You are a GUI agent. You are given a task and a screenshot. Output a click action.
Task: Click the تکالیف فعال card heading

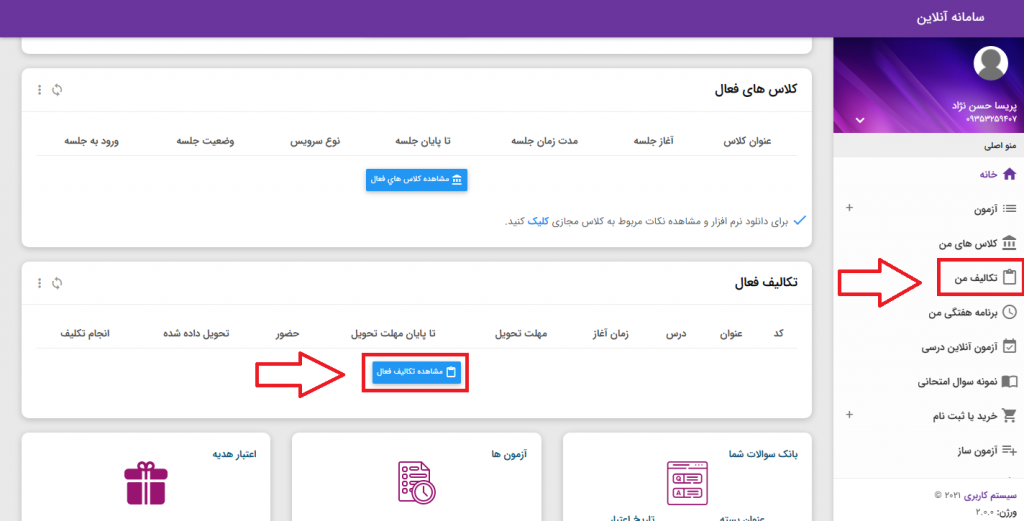tap(766, 283)
